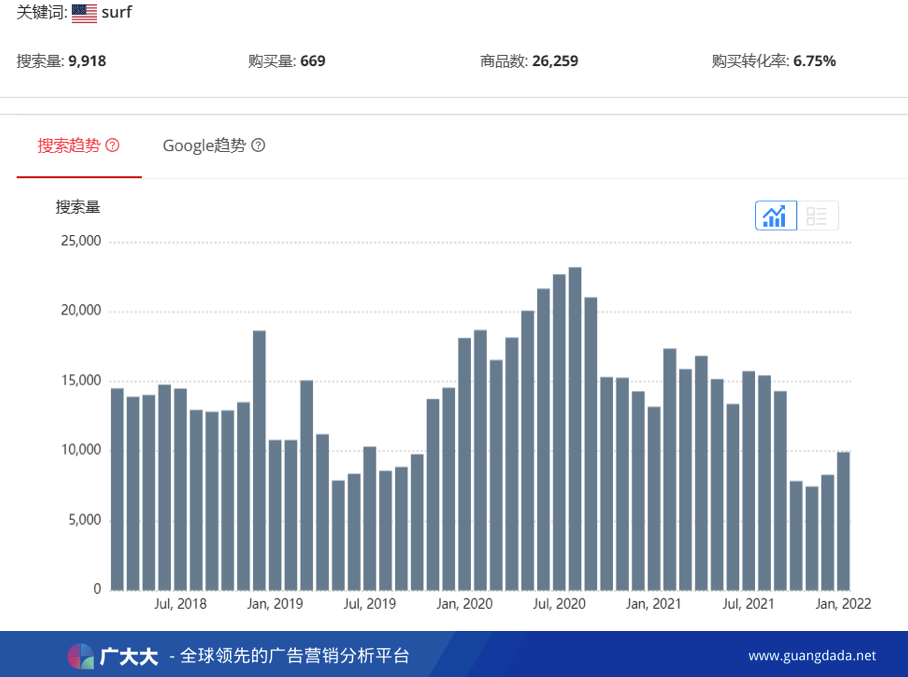Click the 广大大 logo icon in the footer
Viewport: 908px width, 677px height.
81,656
